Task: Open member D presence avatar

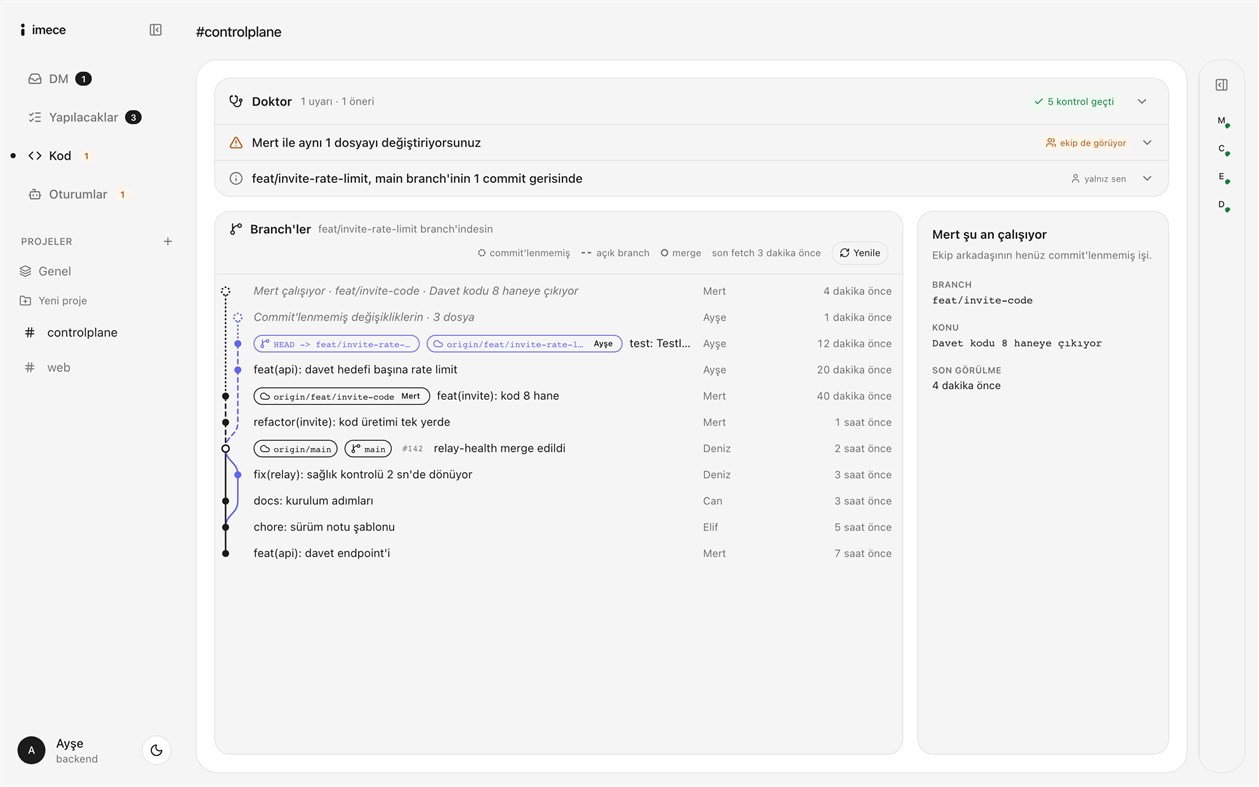Action: tap(1222, 205)
